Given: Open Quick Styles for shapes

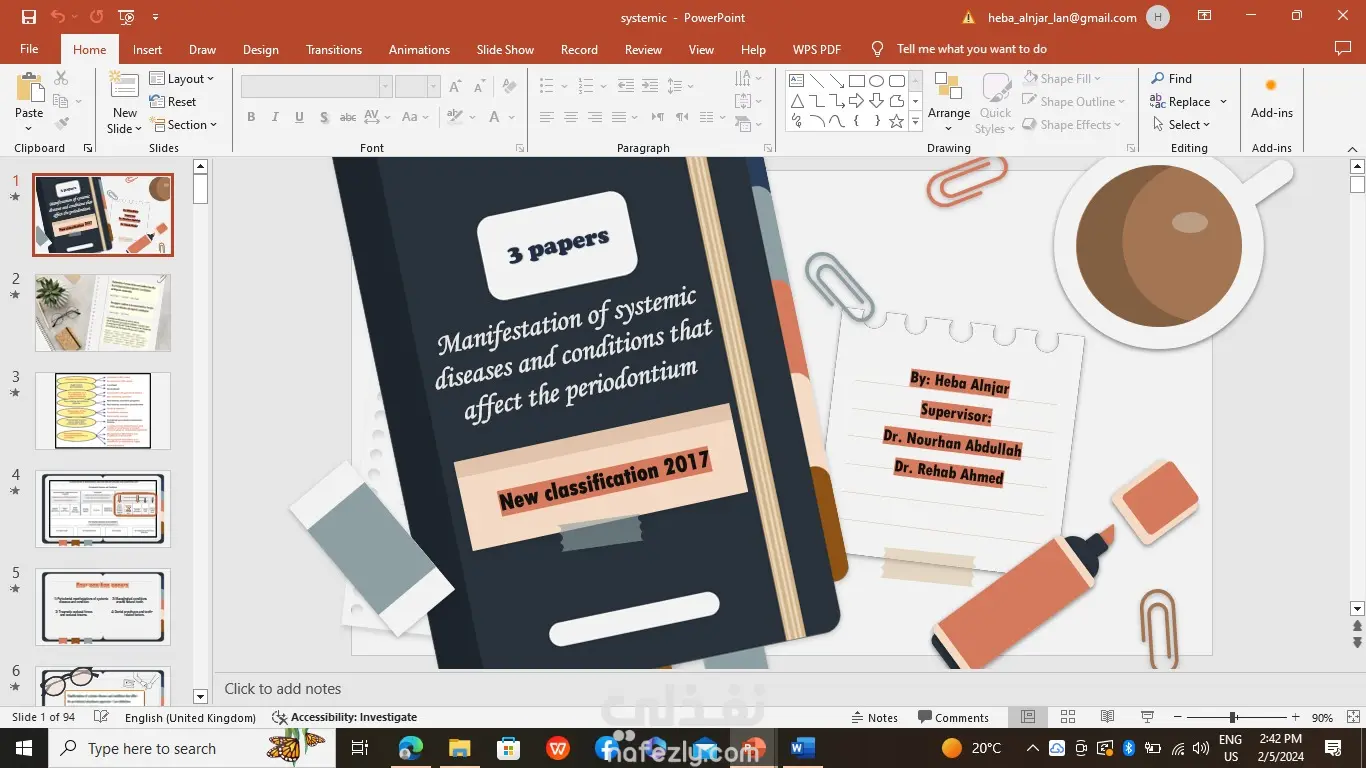Looking at the screenshot, I should 995,103.
